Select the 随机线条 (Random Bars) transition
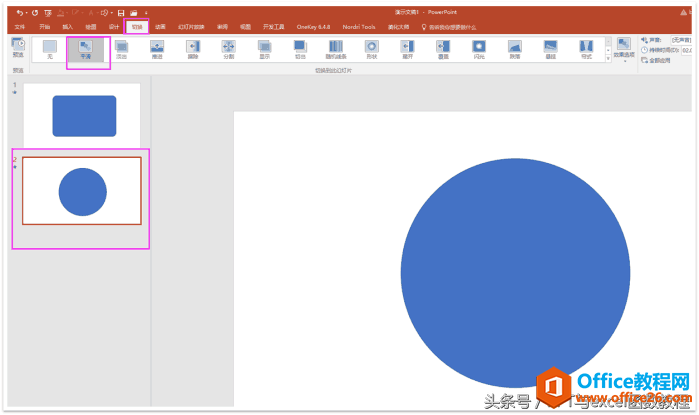 (336, 49)
